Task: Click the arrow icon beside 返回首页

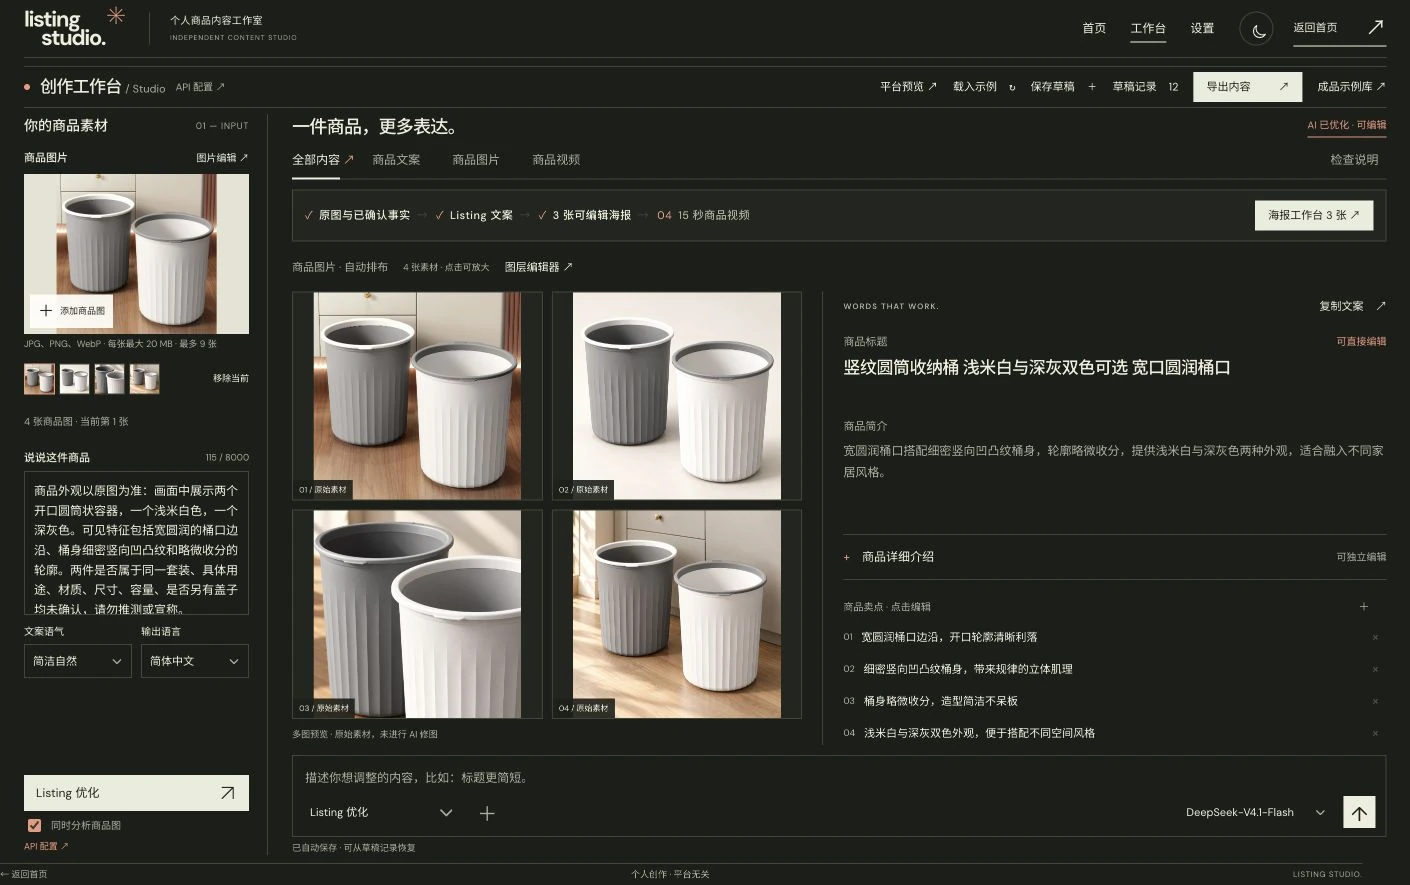Action: click(1376, 27)
